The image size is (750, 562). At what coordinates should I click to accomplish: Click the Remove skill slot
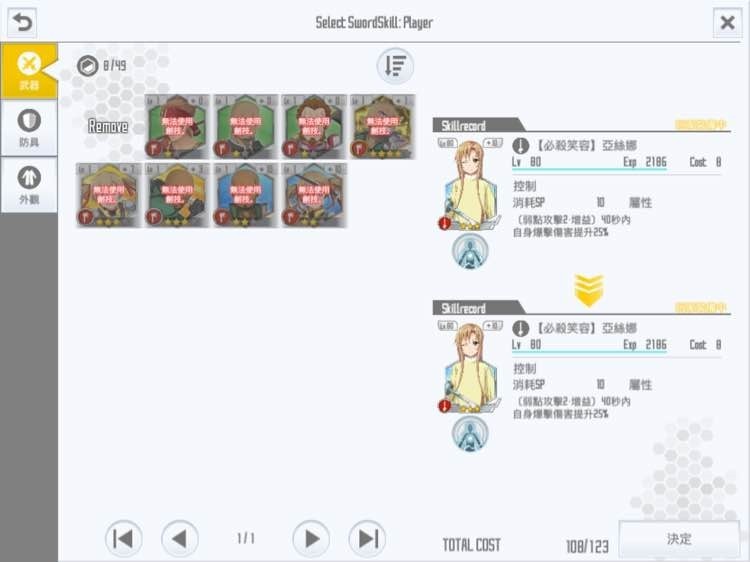click(x=108, y=127)
